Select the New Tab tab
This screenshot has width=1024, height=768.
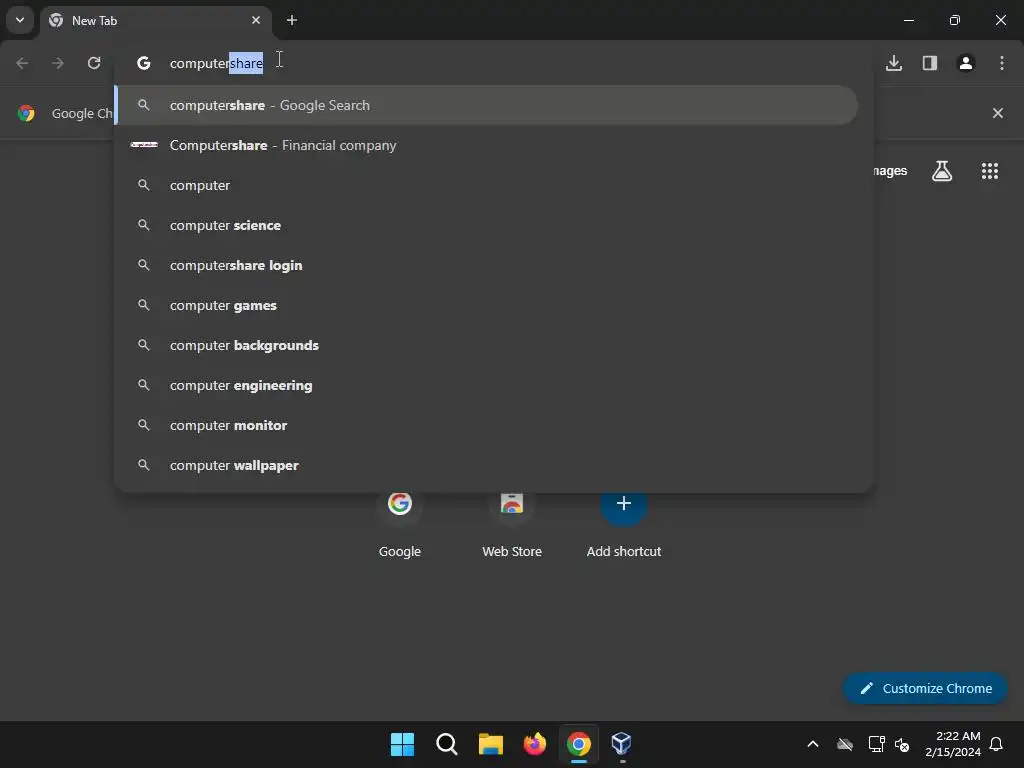tap(155, 20)
